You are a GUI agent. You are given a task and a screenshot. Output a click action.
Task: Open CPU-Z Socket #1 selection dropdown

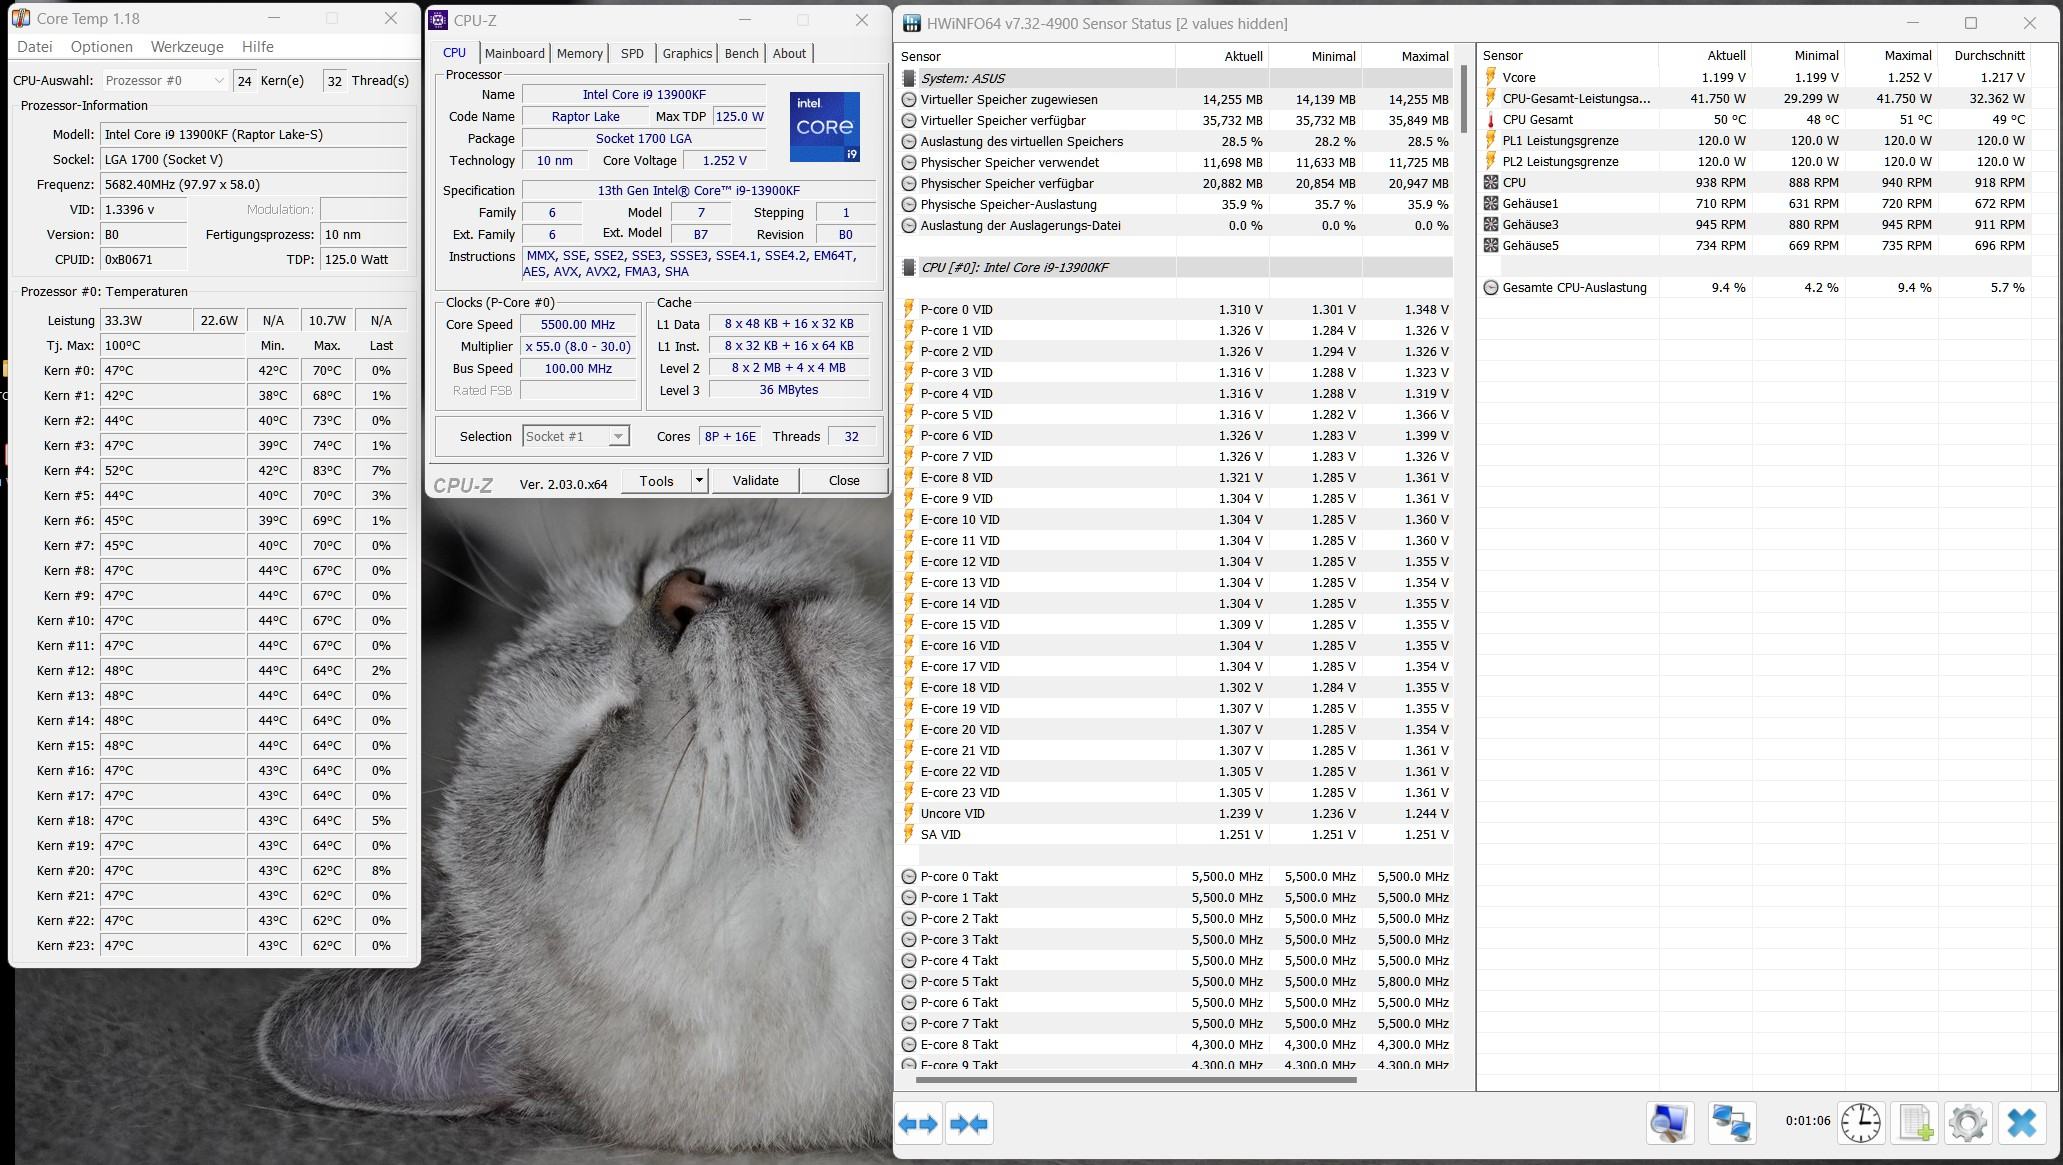click(x=575, y=436)
